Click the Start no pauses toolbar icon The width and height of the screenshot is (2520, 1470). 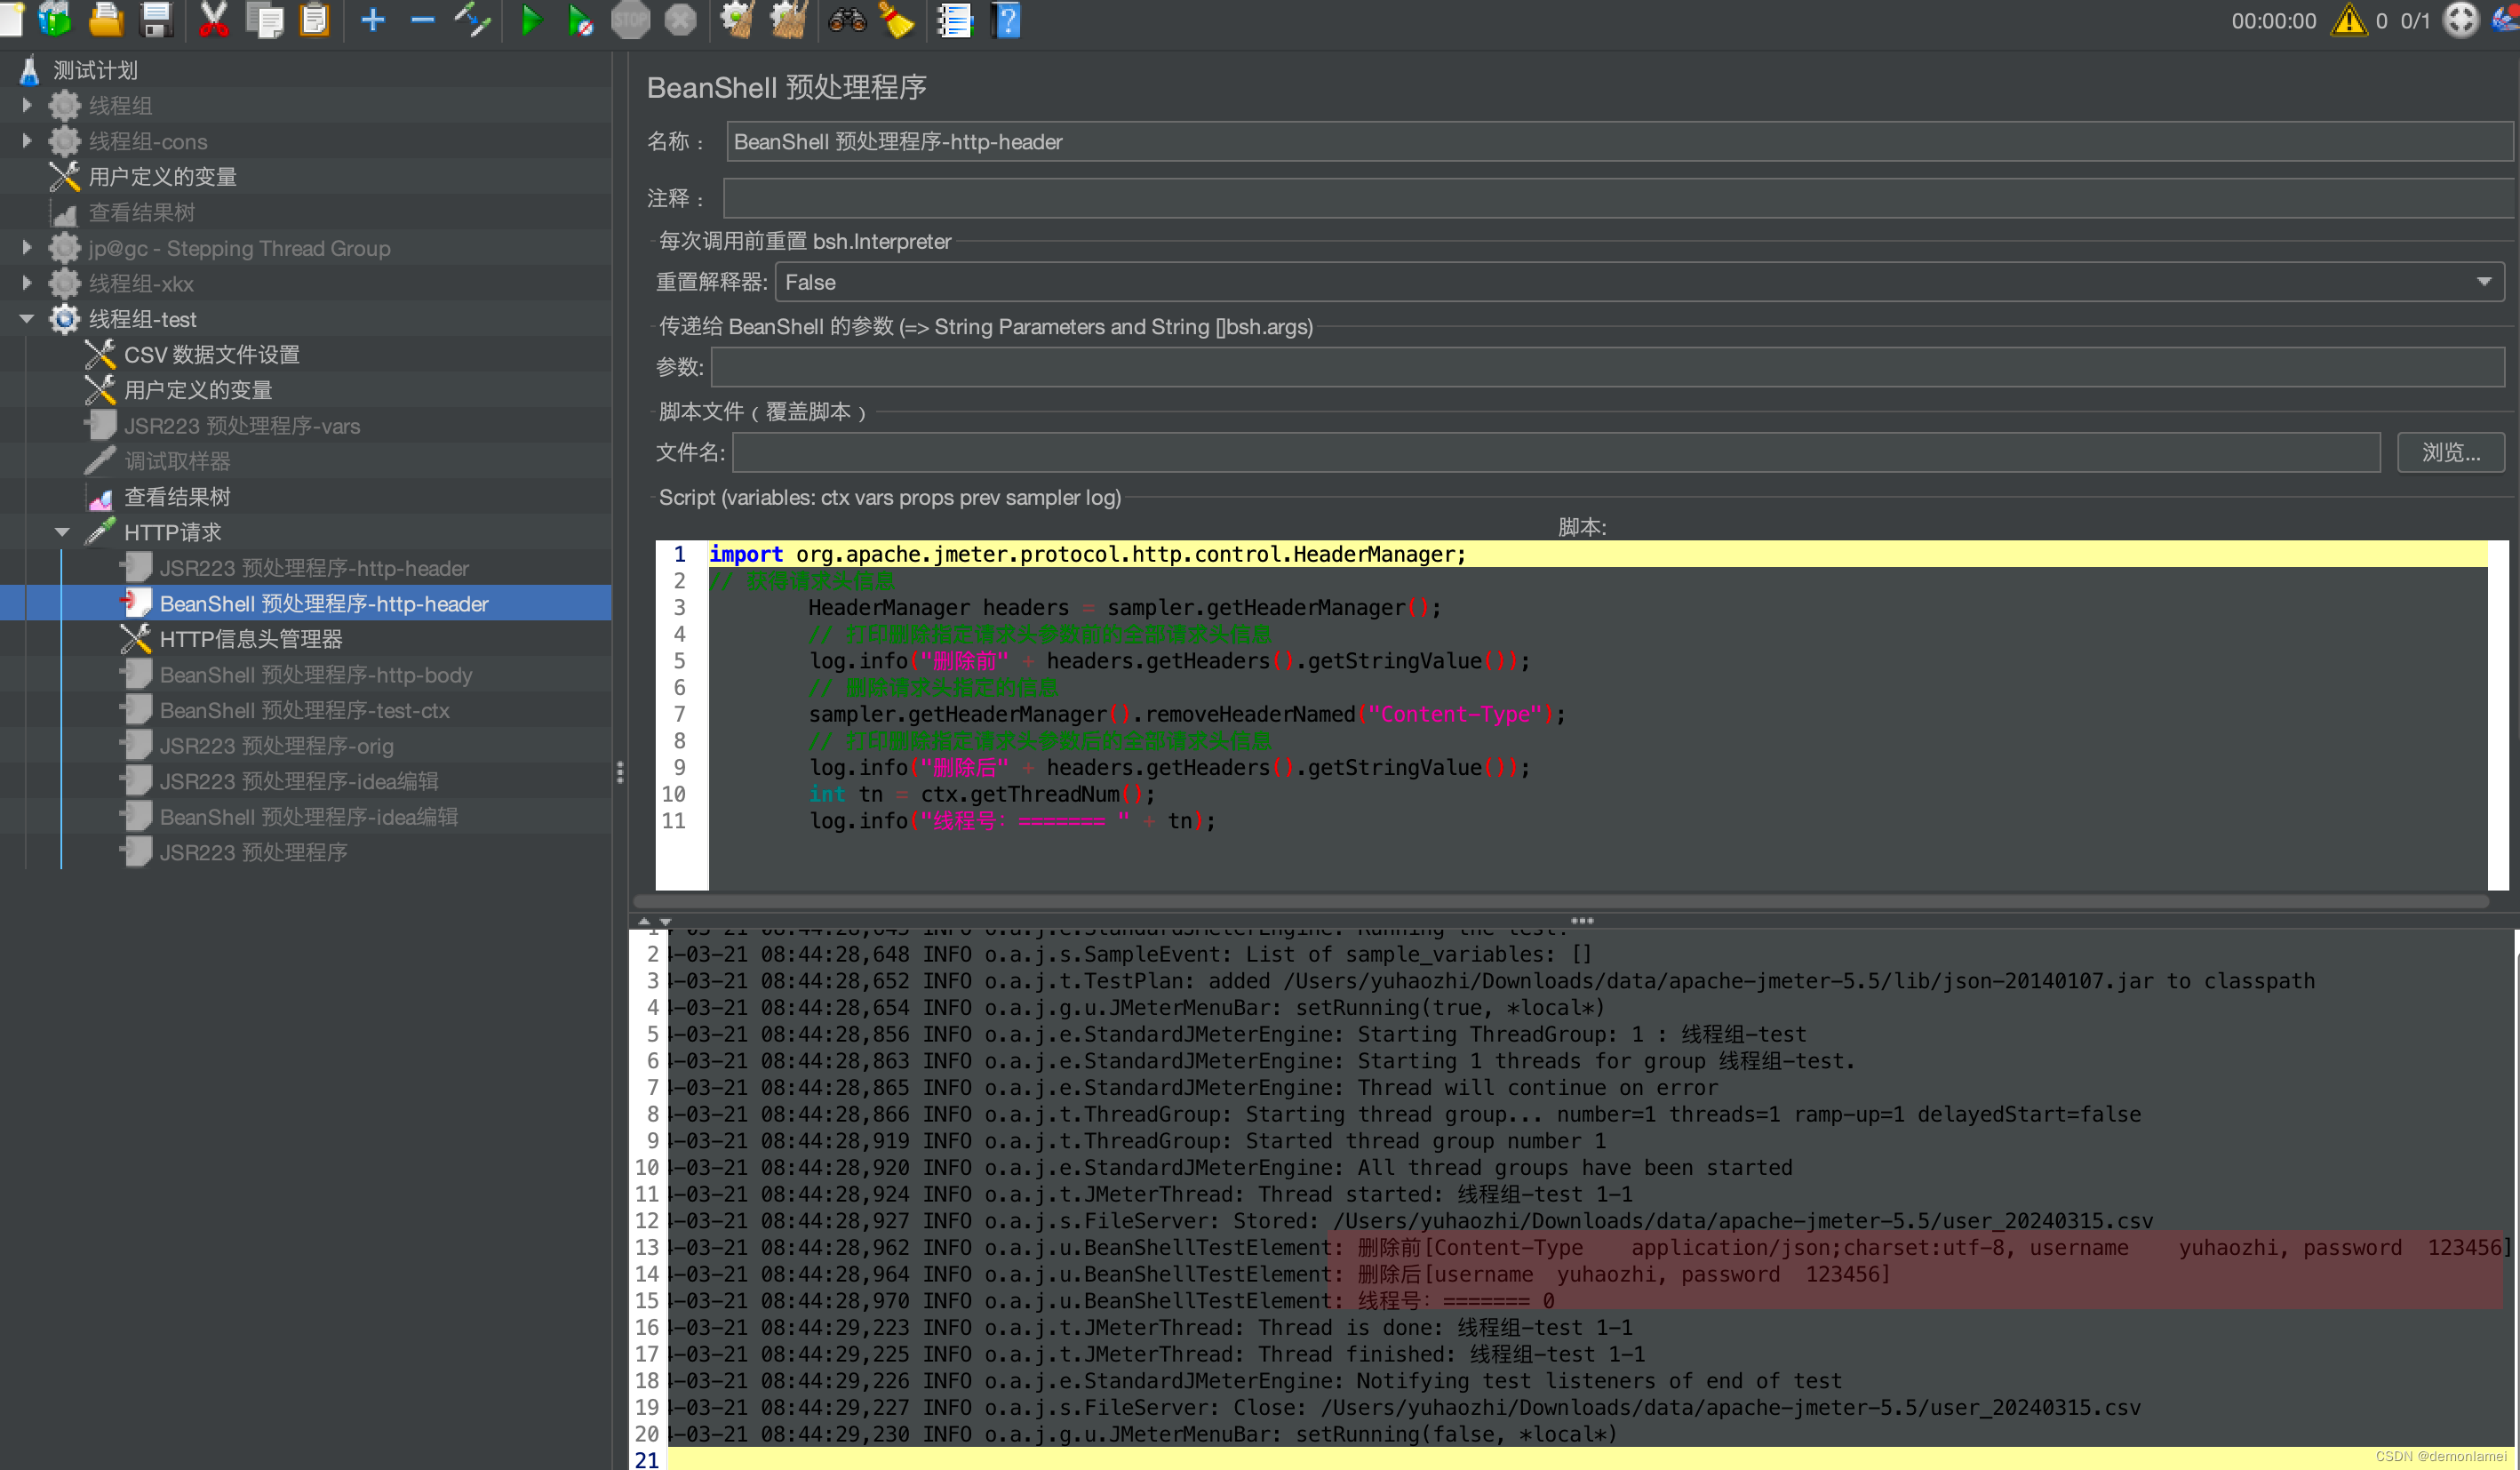[580, 20]
